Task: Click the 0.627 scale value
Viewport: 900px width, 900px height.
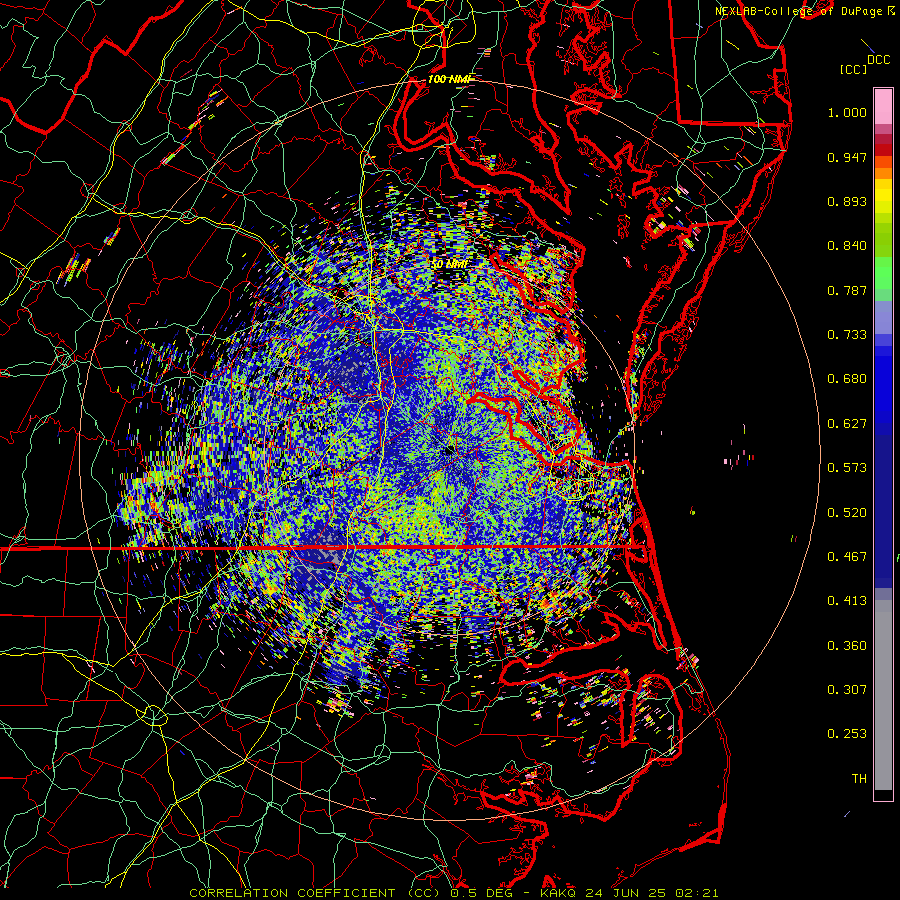Action: point(847,424)
